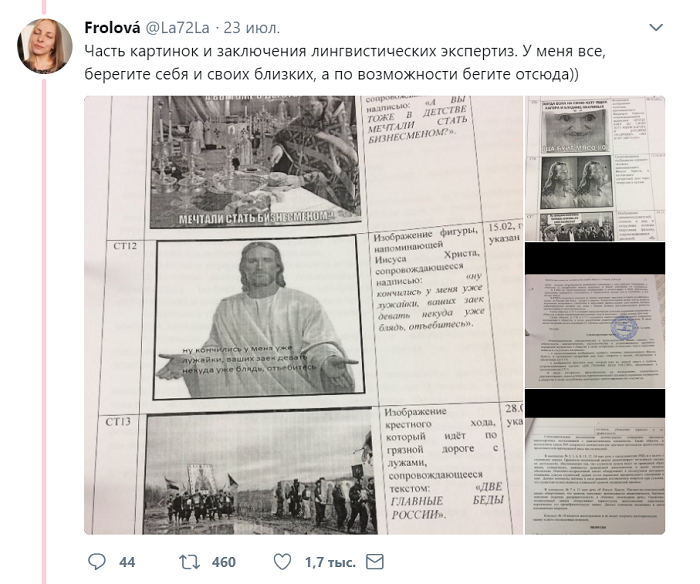
Task: Open the top-right attached photo with the smiling face
Action: coord(595,168)
